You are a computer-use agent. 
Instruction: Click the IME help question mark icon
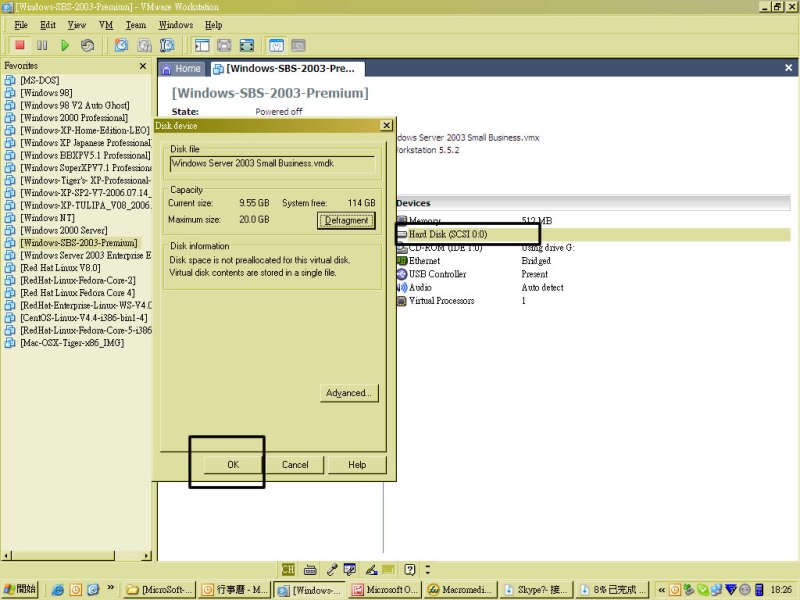click(409, 569)
